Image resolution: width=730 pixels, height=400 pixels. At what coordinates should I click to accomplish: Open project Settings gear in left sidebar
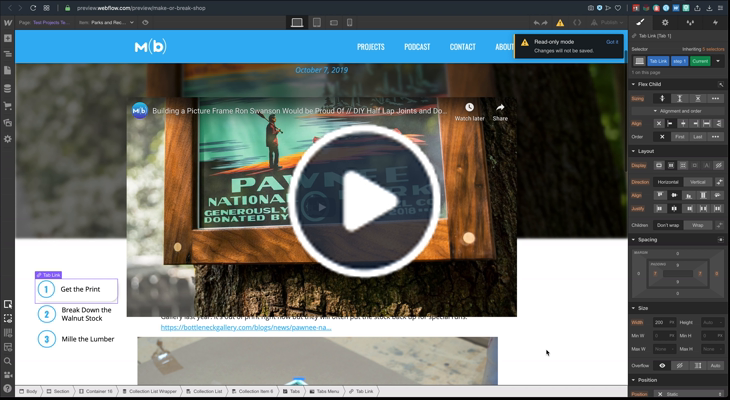[x=8, y=139]
